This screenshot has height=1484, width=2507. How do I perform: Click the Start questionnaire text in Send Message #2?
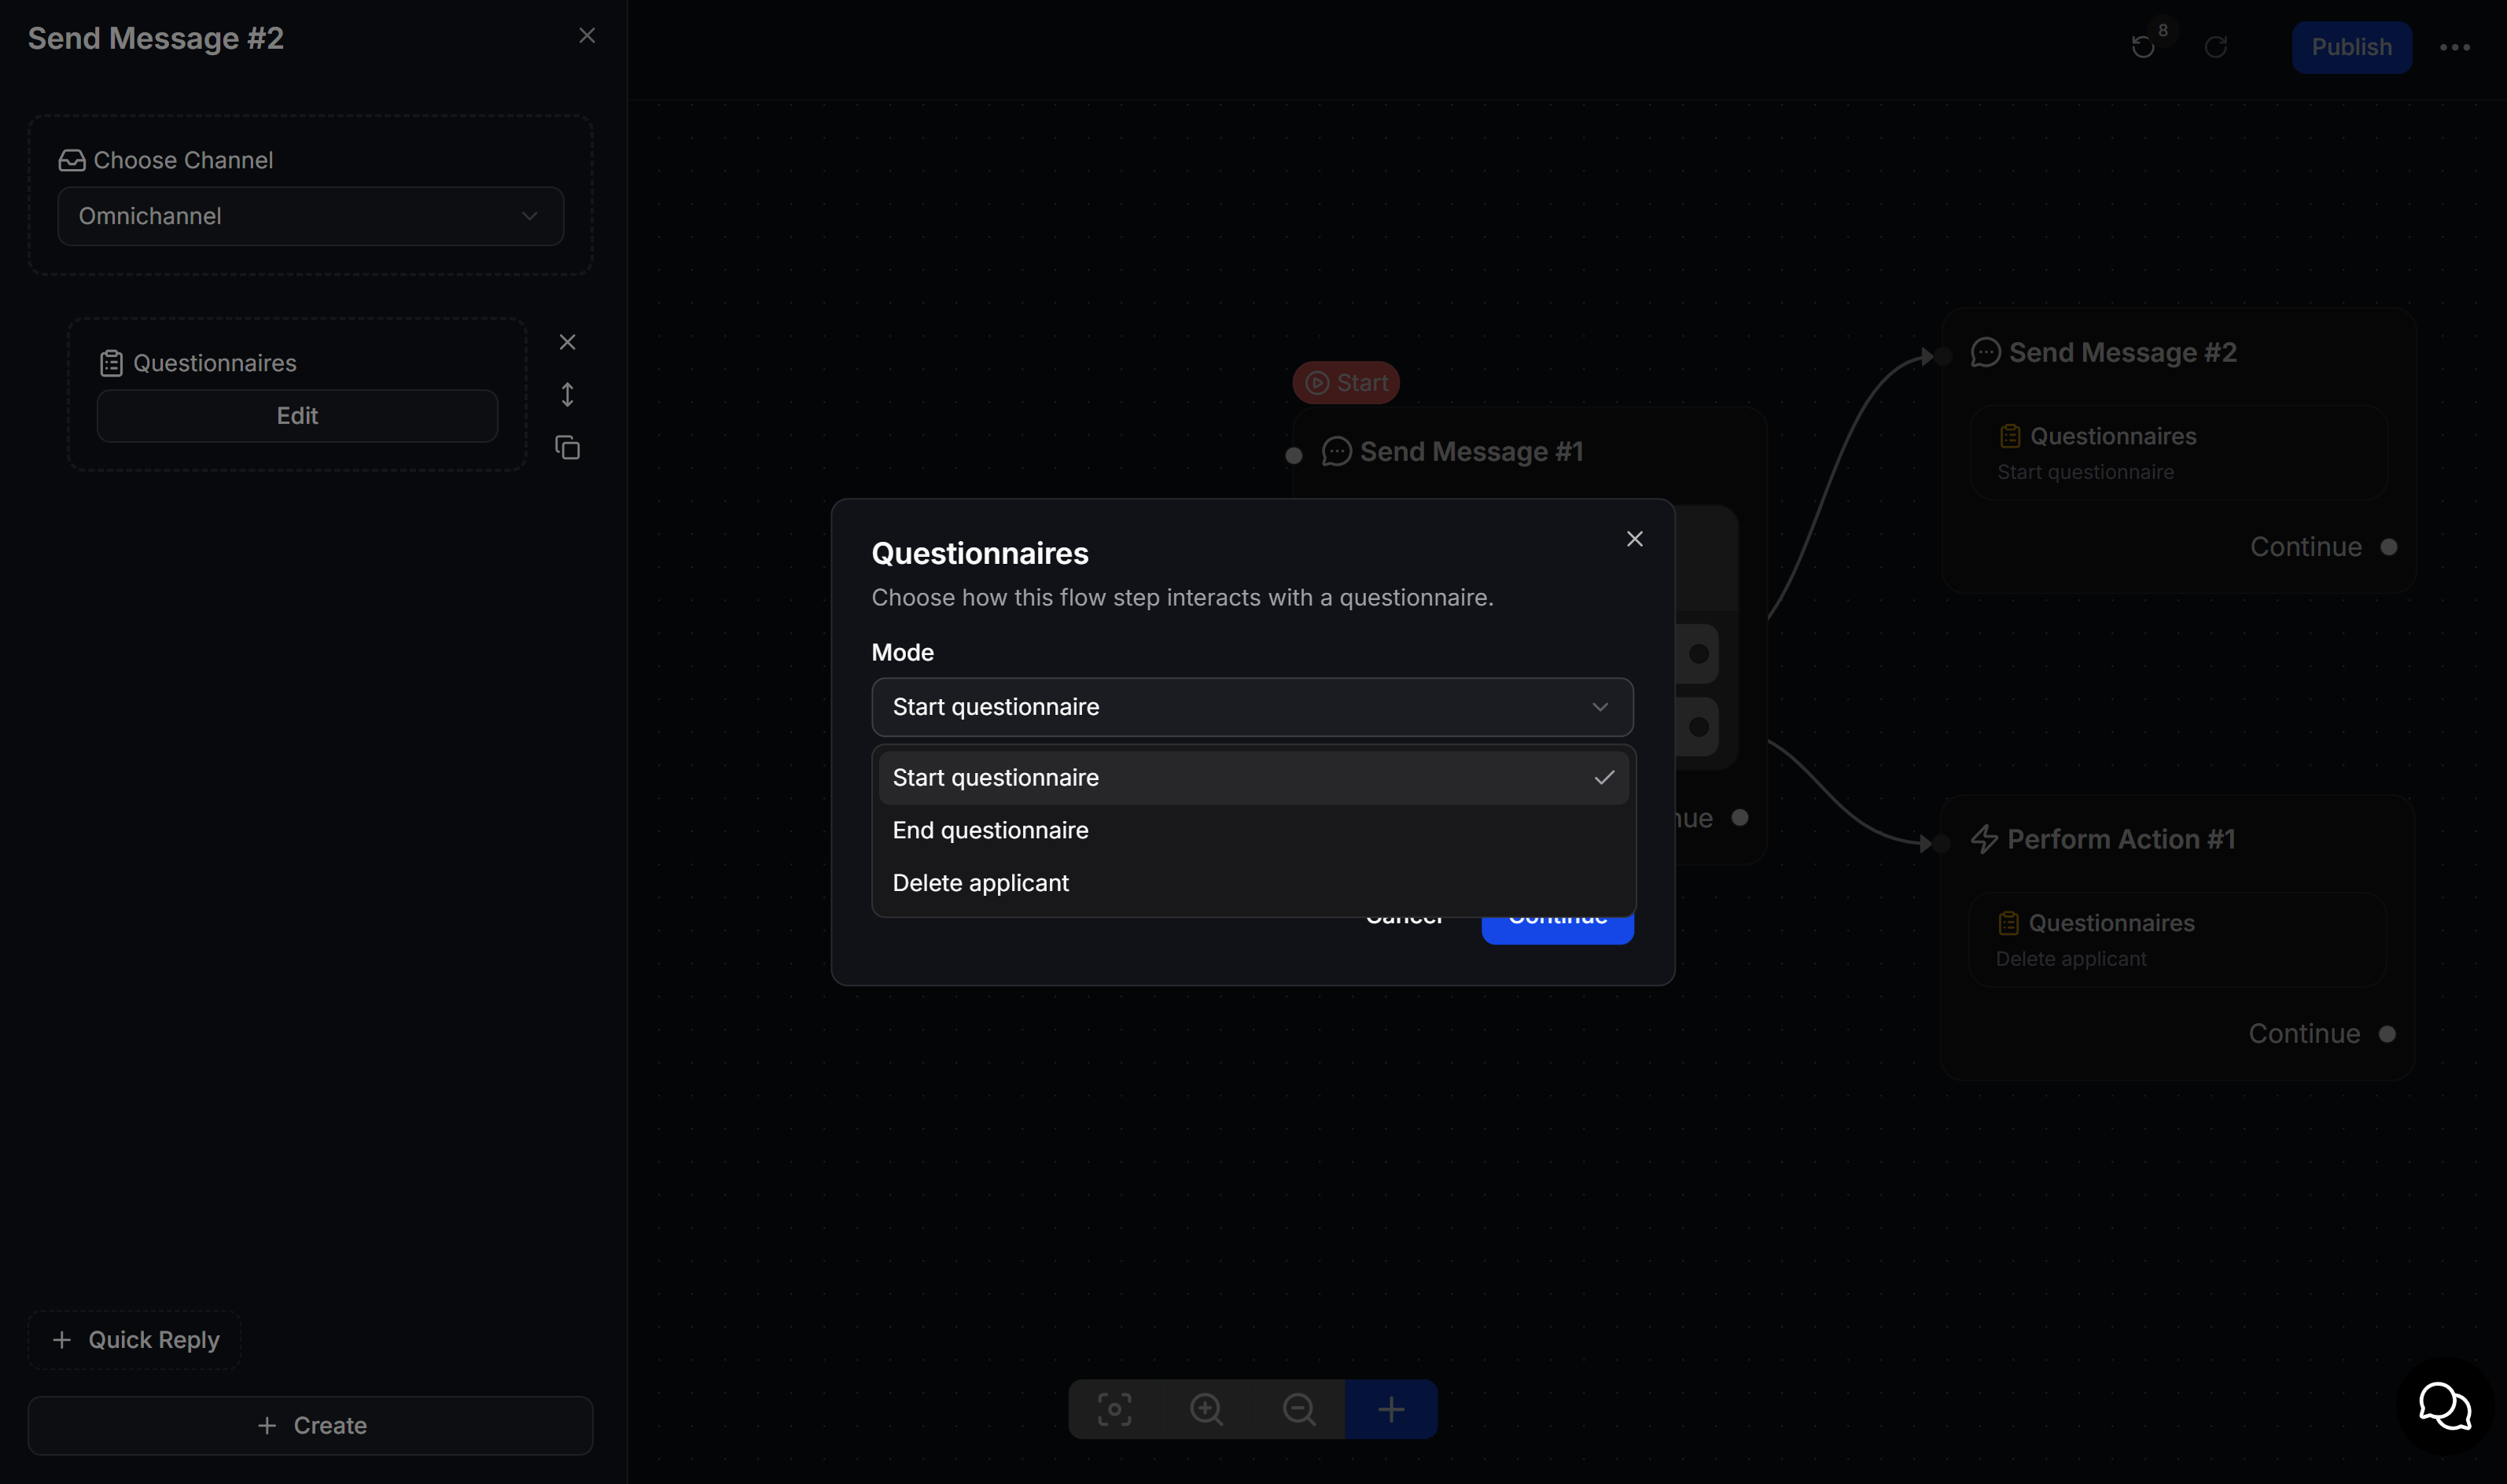(2085, 472)
